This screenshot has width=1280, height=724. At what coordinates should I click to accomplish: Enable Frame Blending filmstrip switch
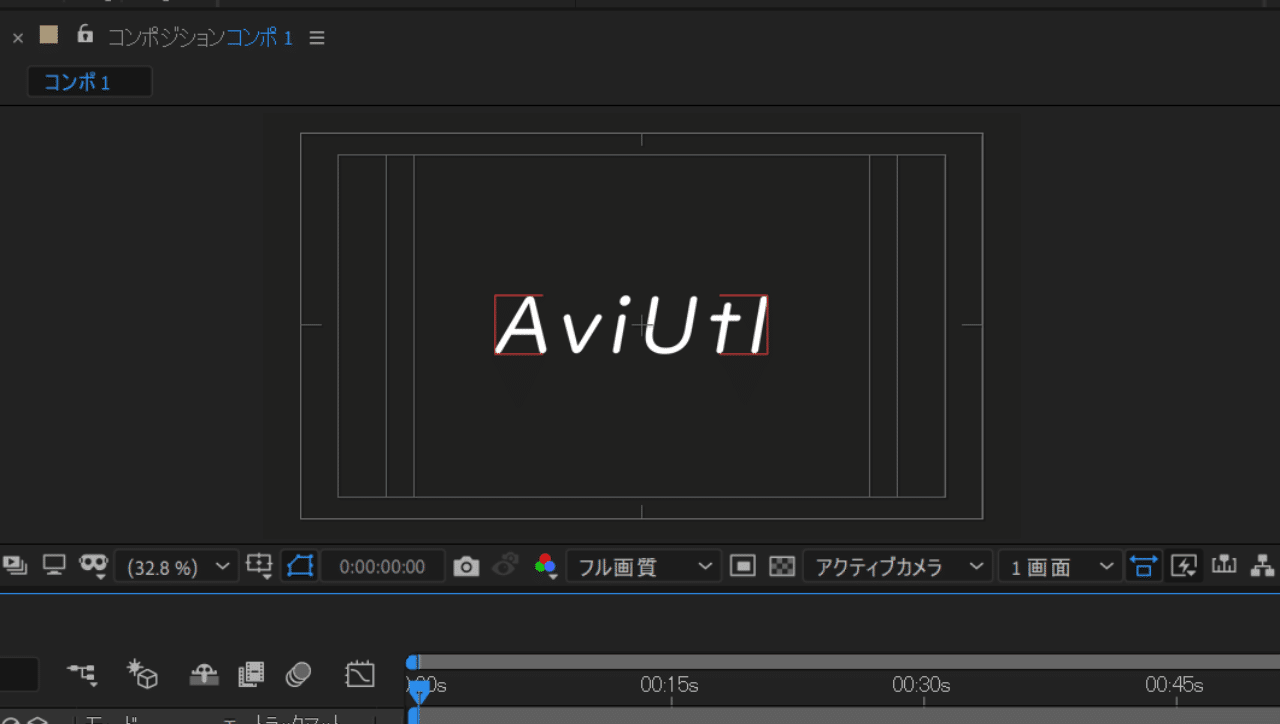point(251,675)
